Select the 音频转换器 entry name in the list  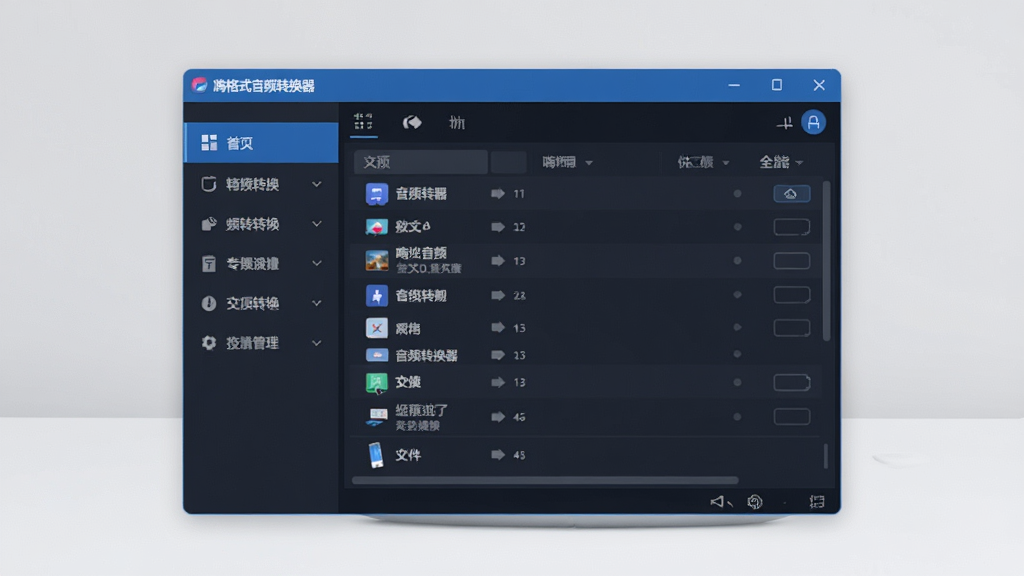(x=426, y=355)
